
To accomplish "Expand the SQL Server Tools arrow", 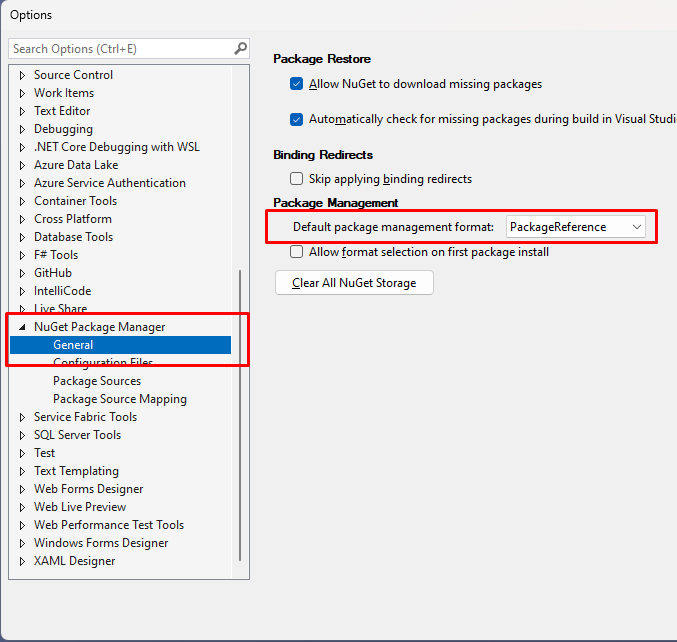I will click(x=22, y=435).
